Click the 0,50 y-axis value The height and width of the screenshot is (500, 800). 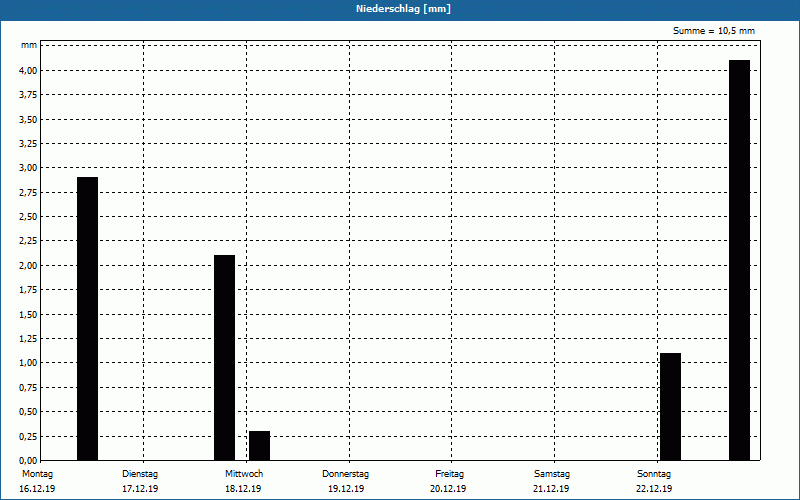click(x=28, y=412)
